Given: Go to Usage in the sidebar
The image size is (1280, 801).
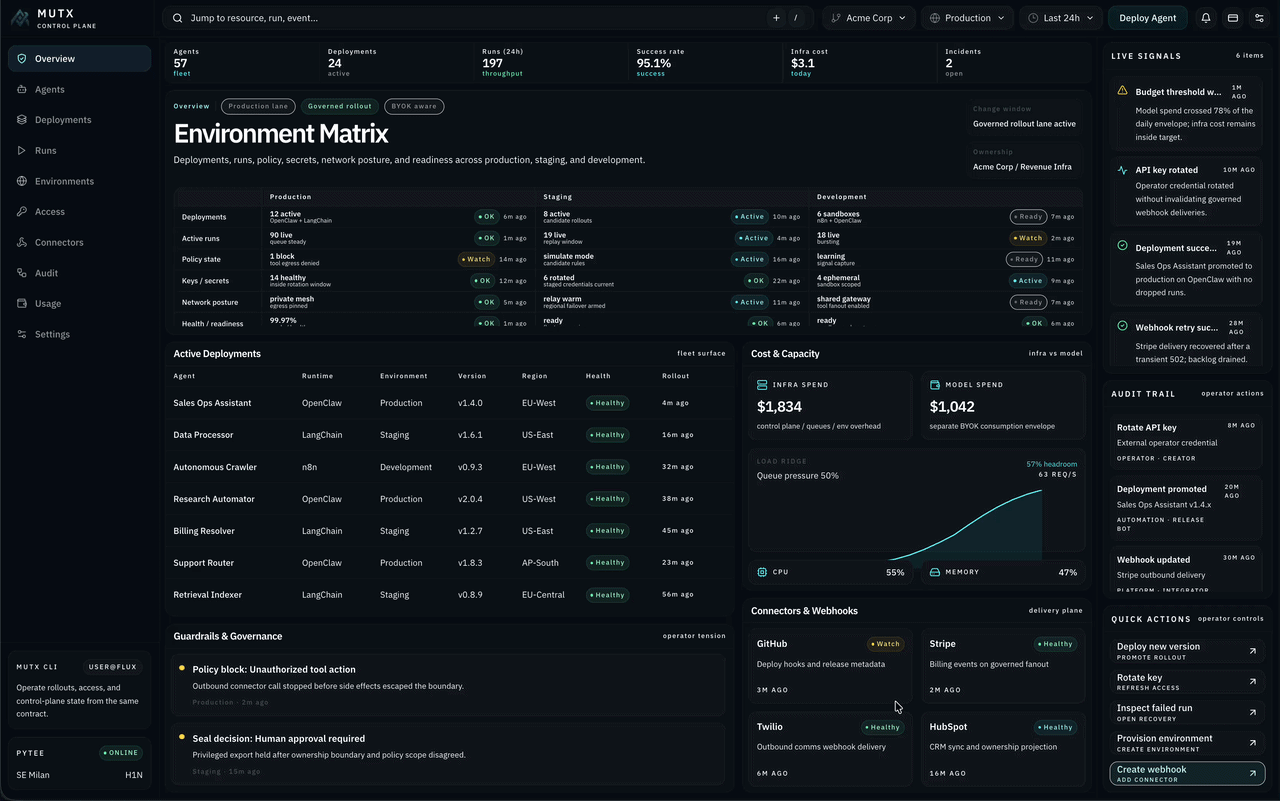Looking at the screenshot, I should click(80, 303).
